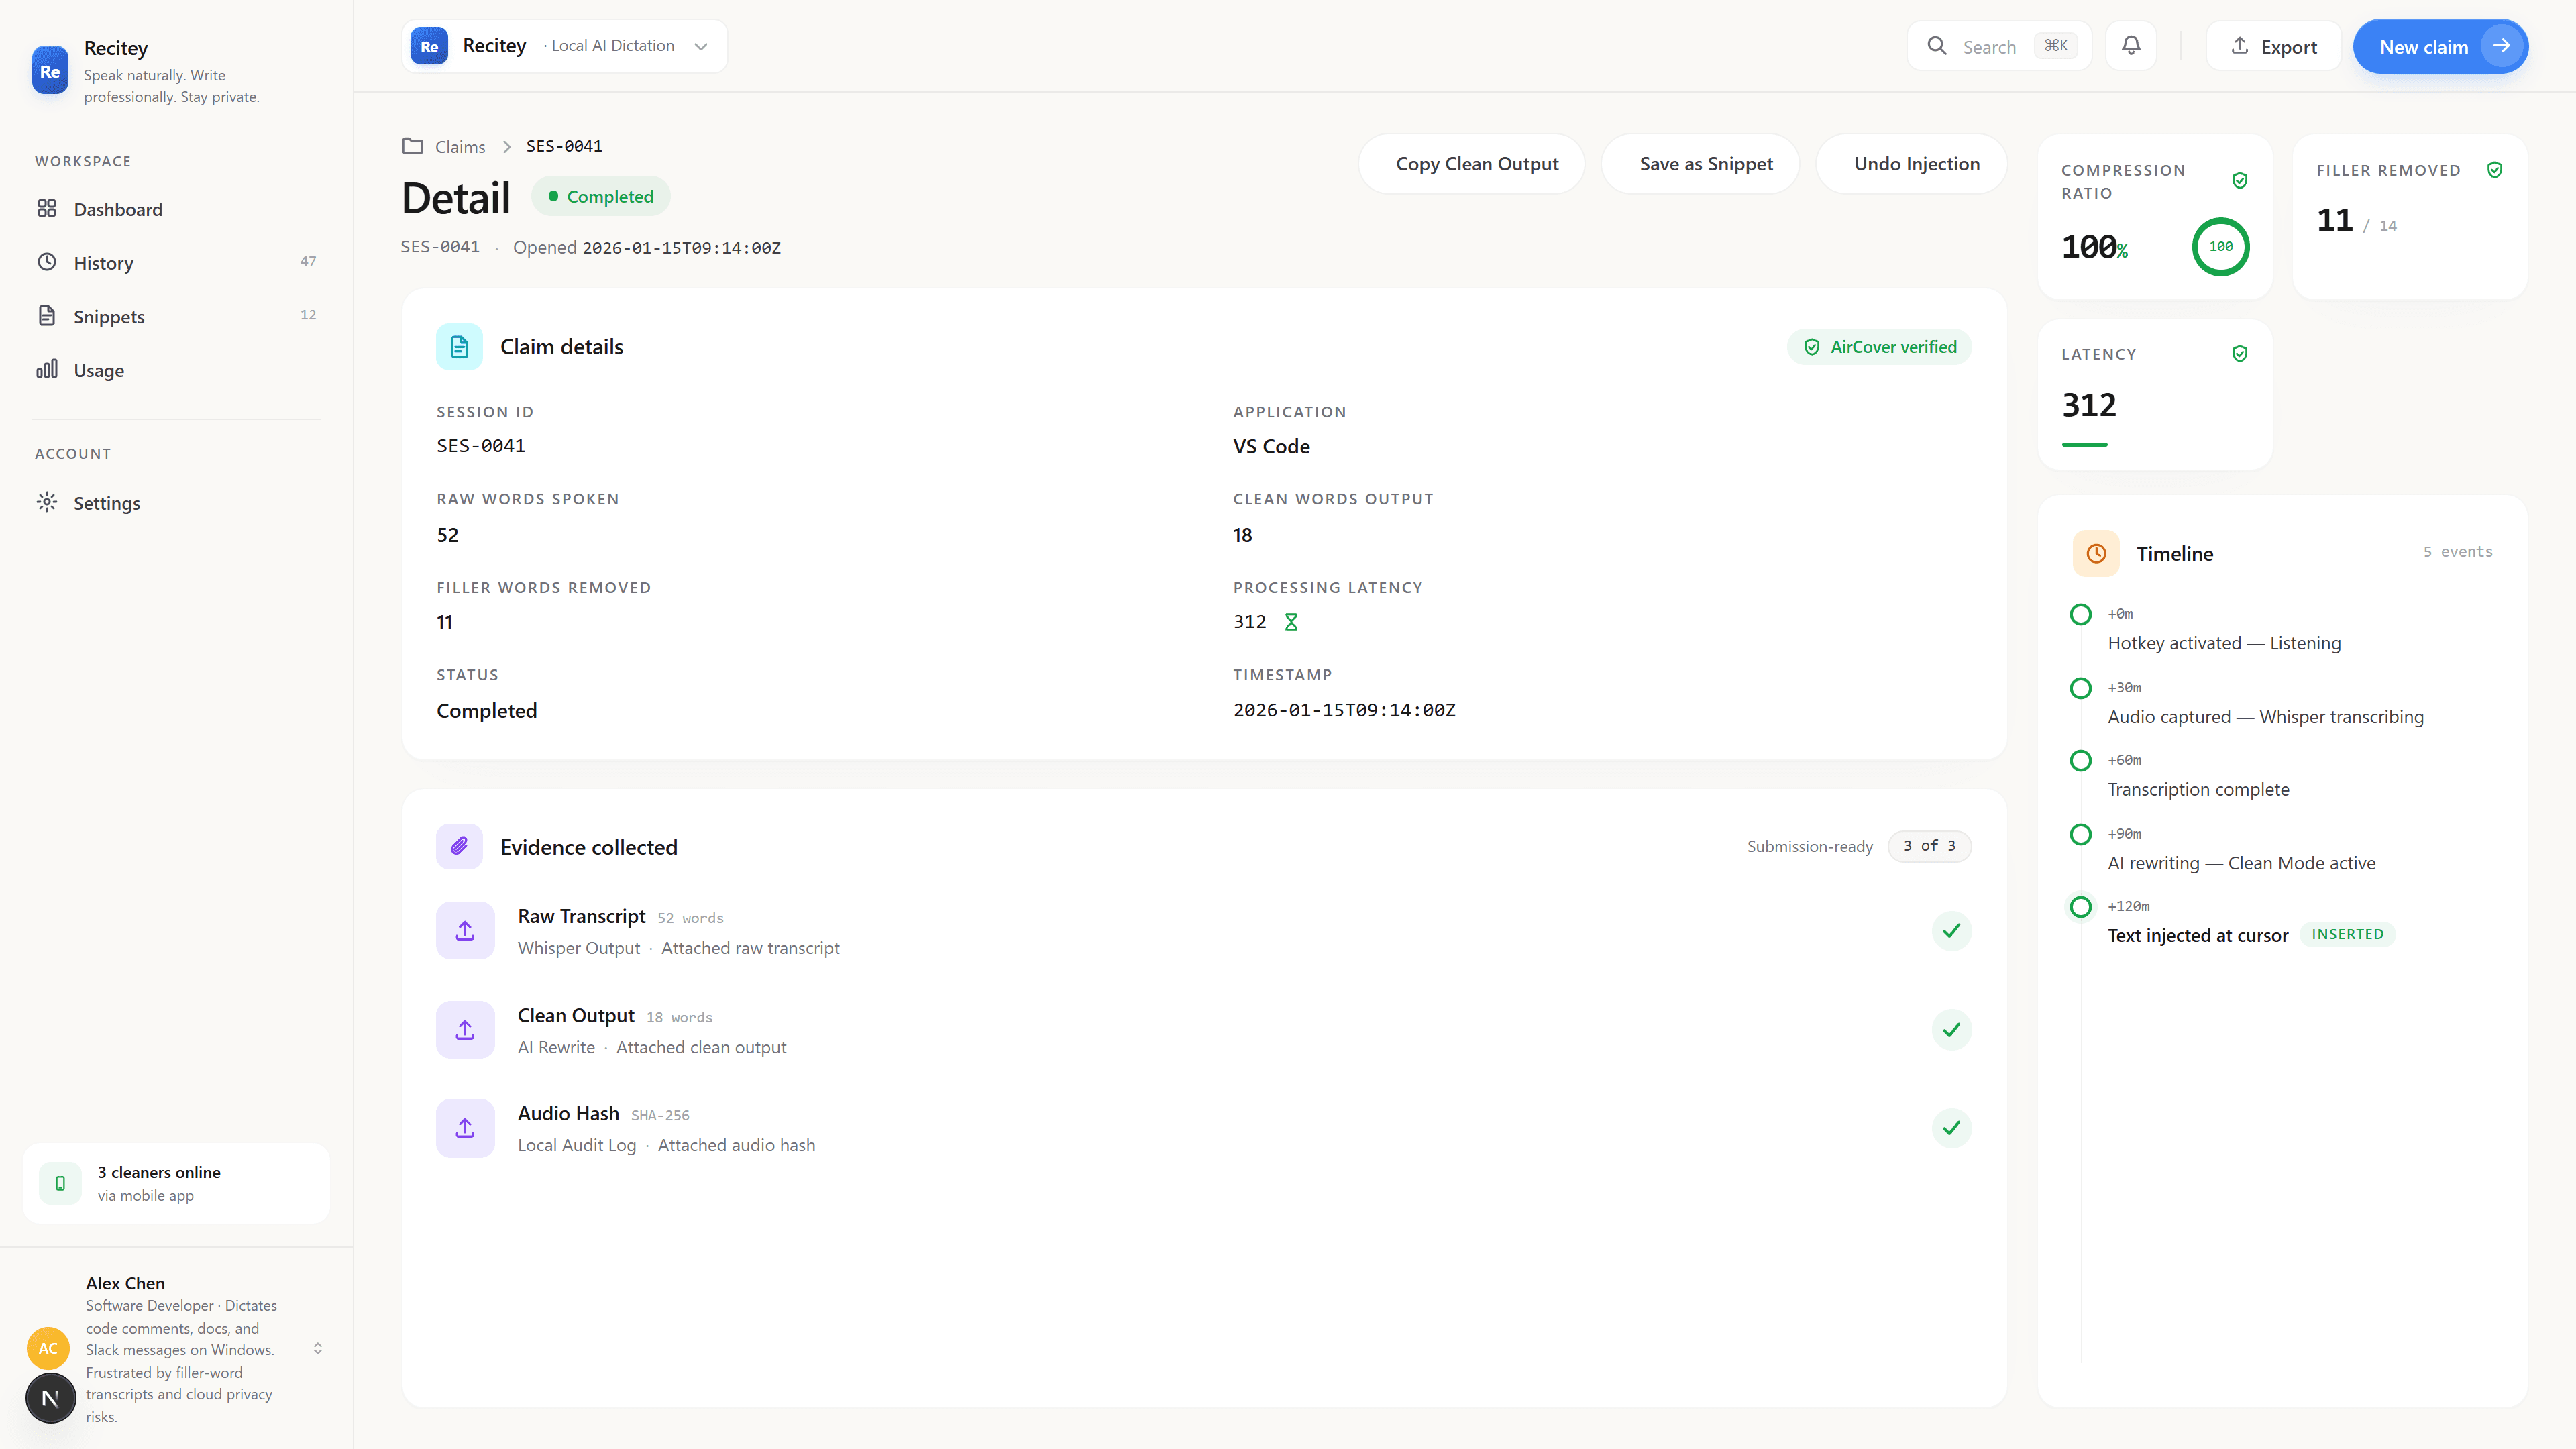Click the Timeline clock icon
Screen dimensions: 2576x1449
pos(2096,554)
